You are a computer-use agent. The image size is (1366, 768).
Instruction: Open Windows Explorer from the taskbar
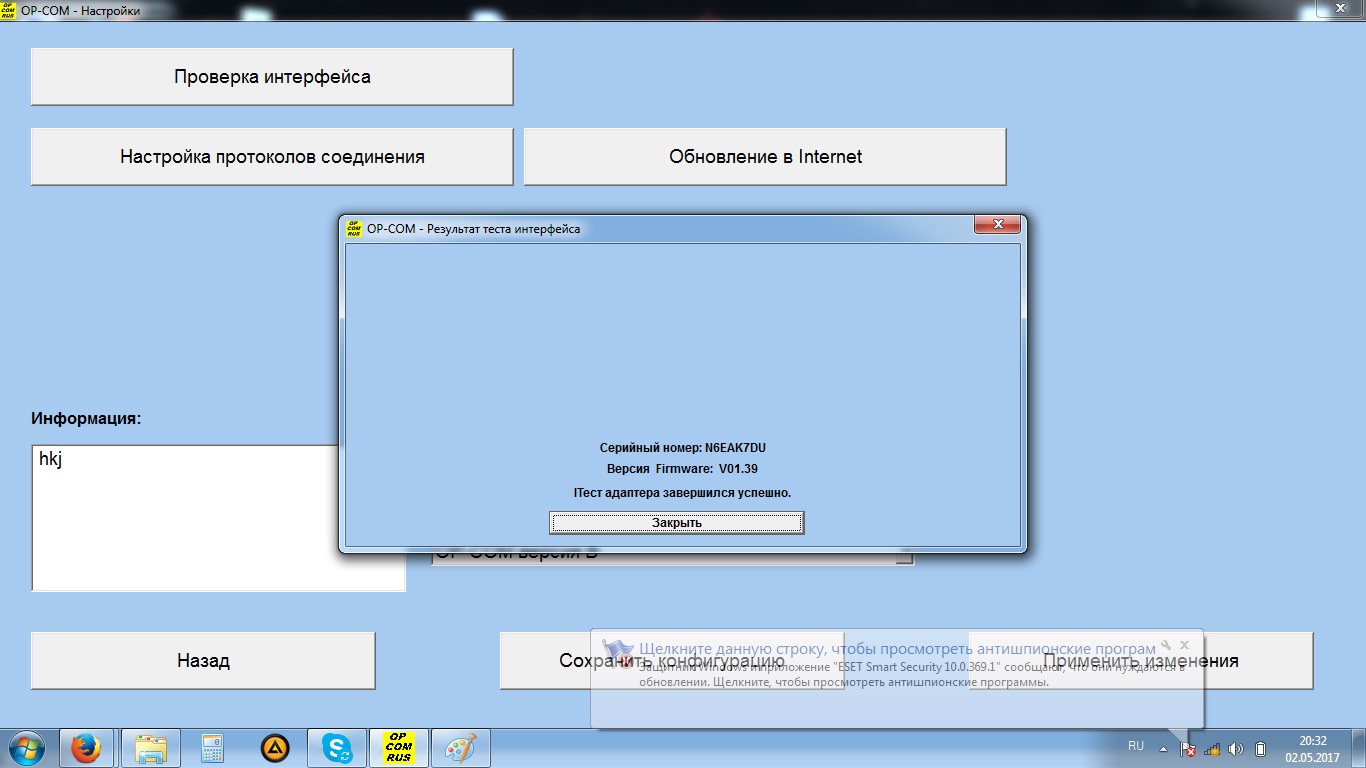coord(151,748)
